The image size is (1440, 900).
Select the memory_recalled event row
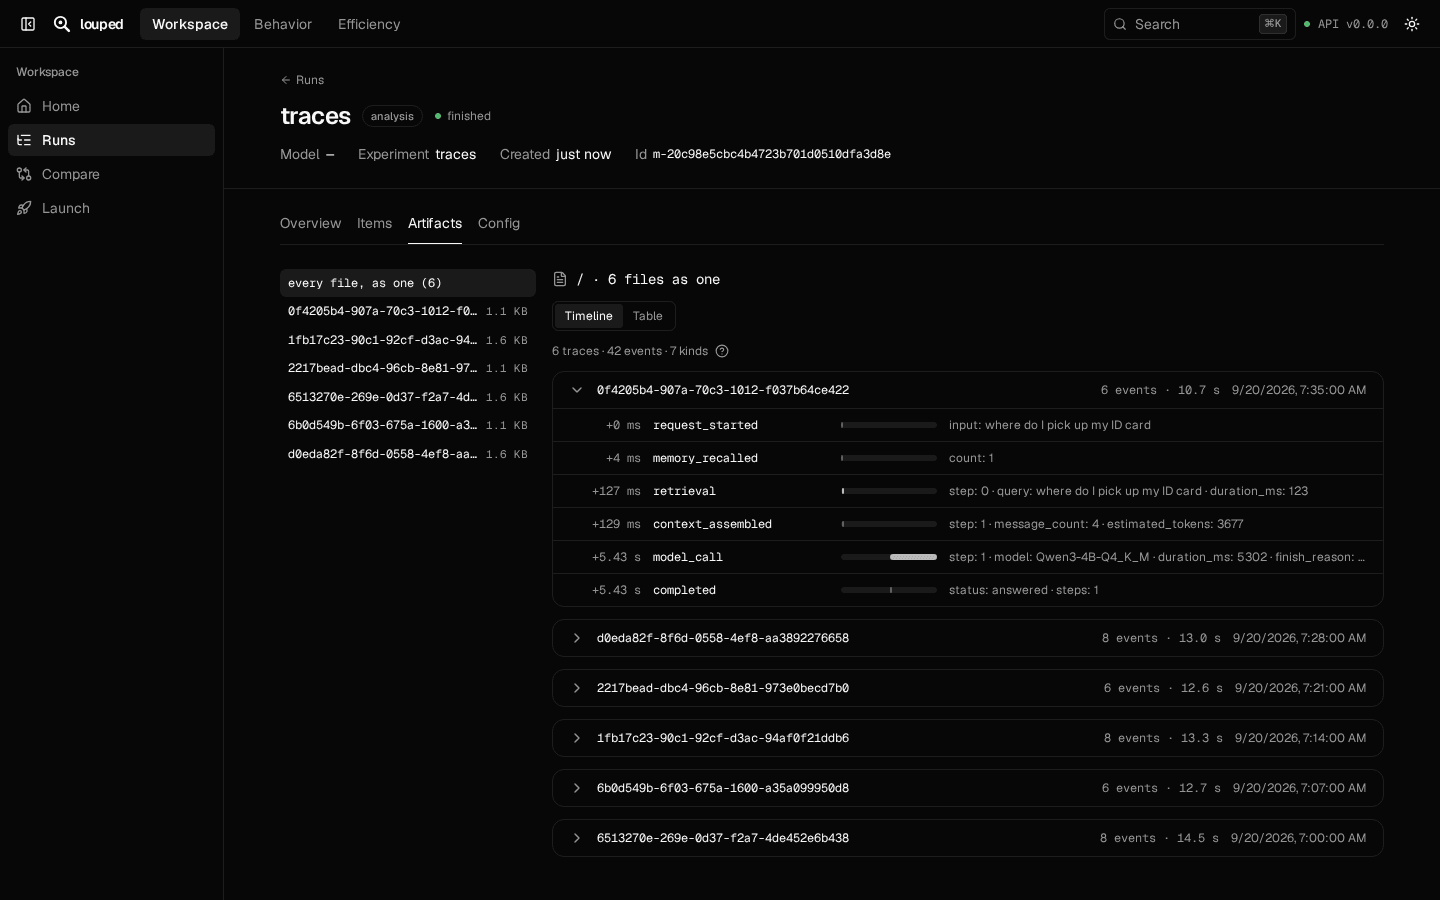968,458
